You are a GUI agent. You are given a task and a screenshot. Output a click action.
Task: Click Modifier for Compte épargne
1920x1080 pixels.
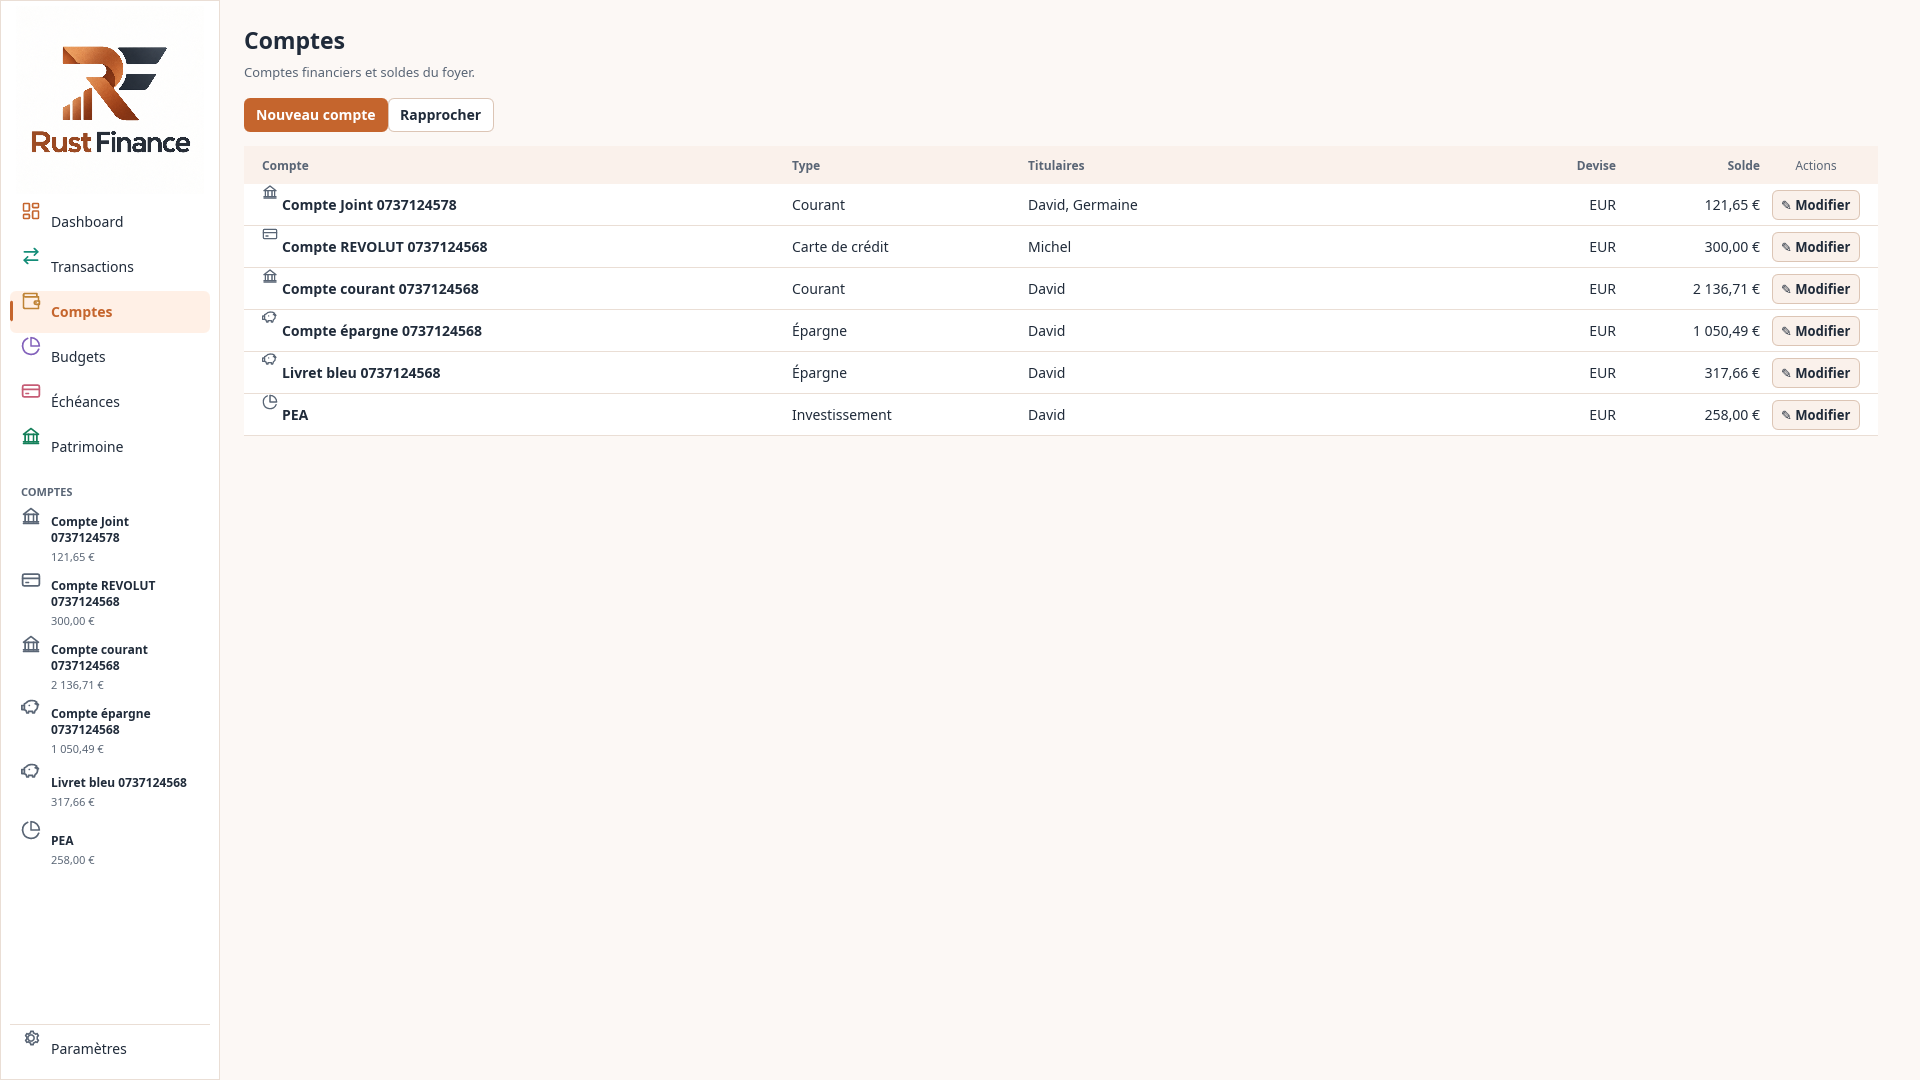coord(1815,331)
